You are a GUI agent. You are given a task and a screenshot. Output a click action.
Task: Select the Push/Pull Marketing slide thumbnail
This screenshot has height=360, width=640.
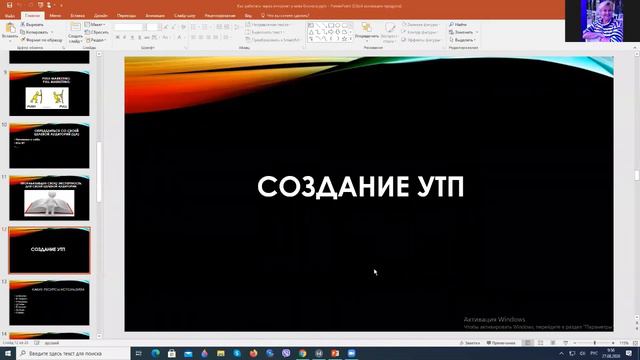coord(49,93)
